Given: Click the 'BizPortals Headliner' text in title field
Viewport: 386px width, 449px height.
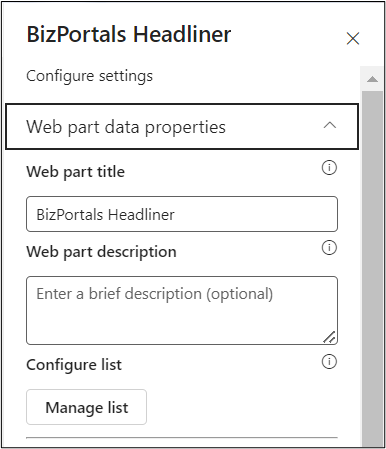Looking at the screenshot, I should [x=105, y=214].
